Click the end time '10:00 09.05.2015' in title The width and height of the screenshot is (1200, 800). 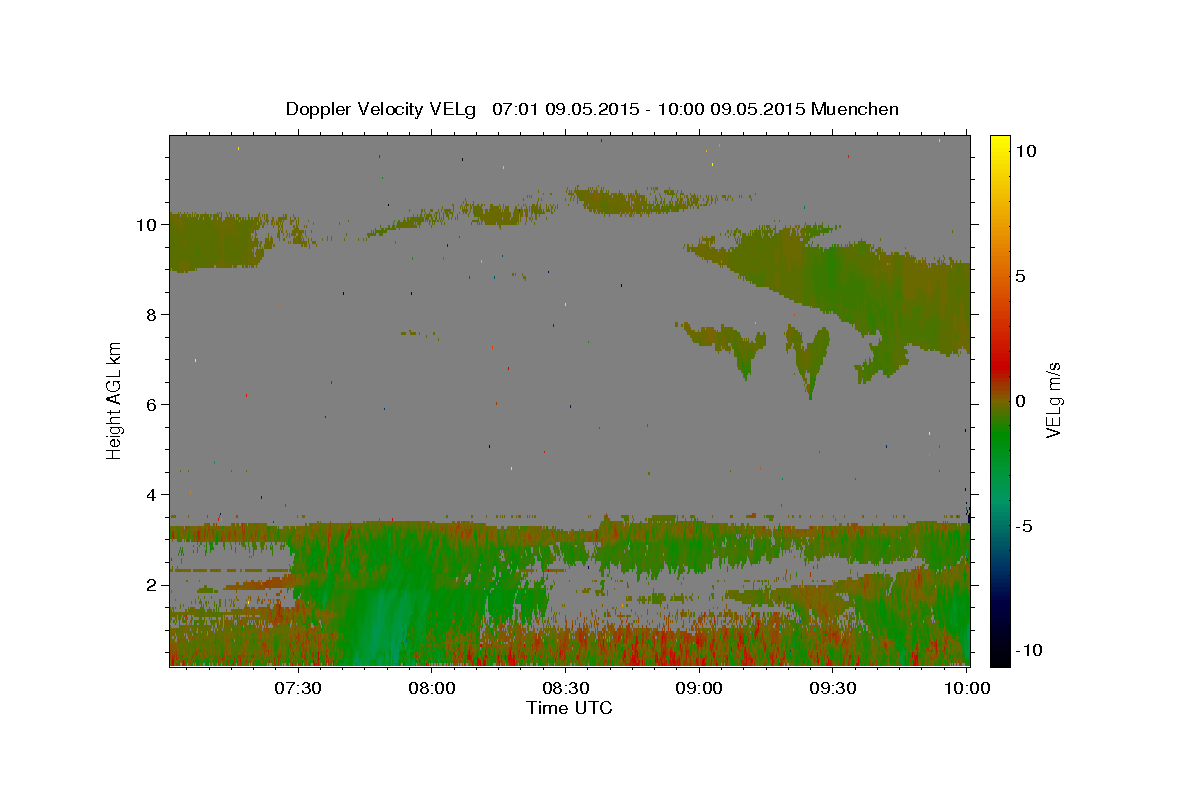pyautogui.click(x=733, y=109)
